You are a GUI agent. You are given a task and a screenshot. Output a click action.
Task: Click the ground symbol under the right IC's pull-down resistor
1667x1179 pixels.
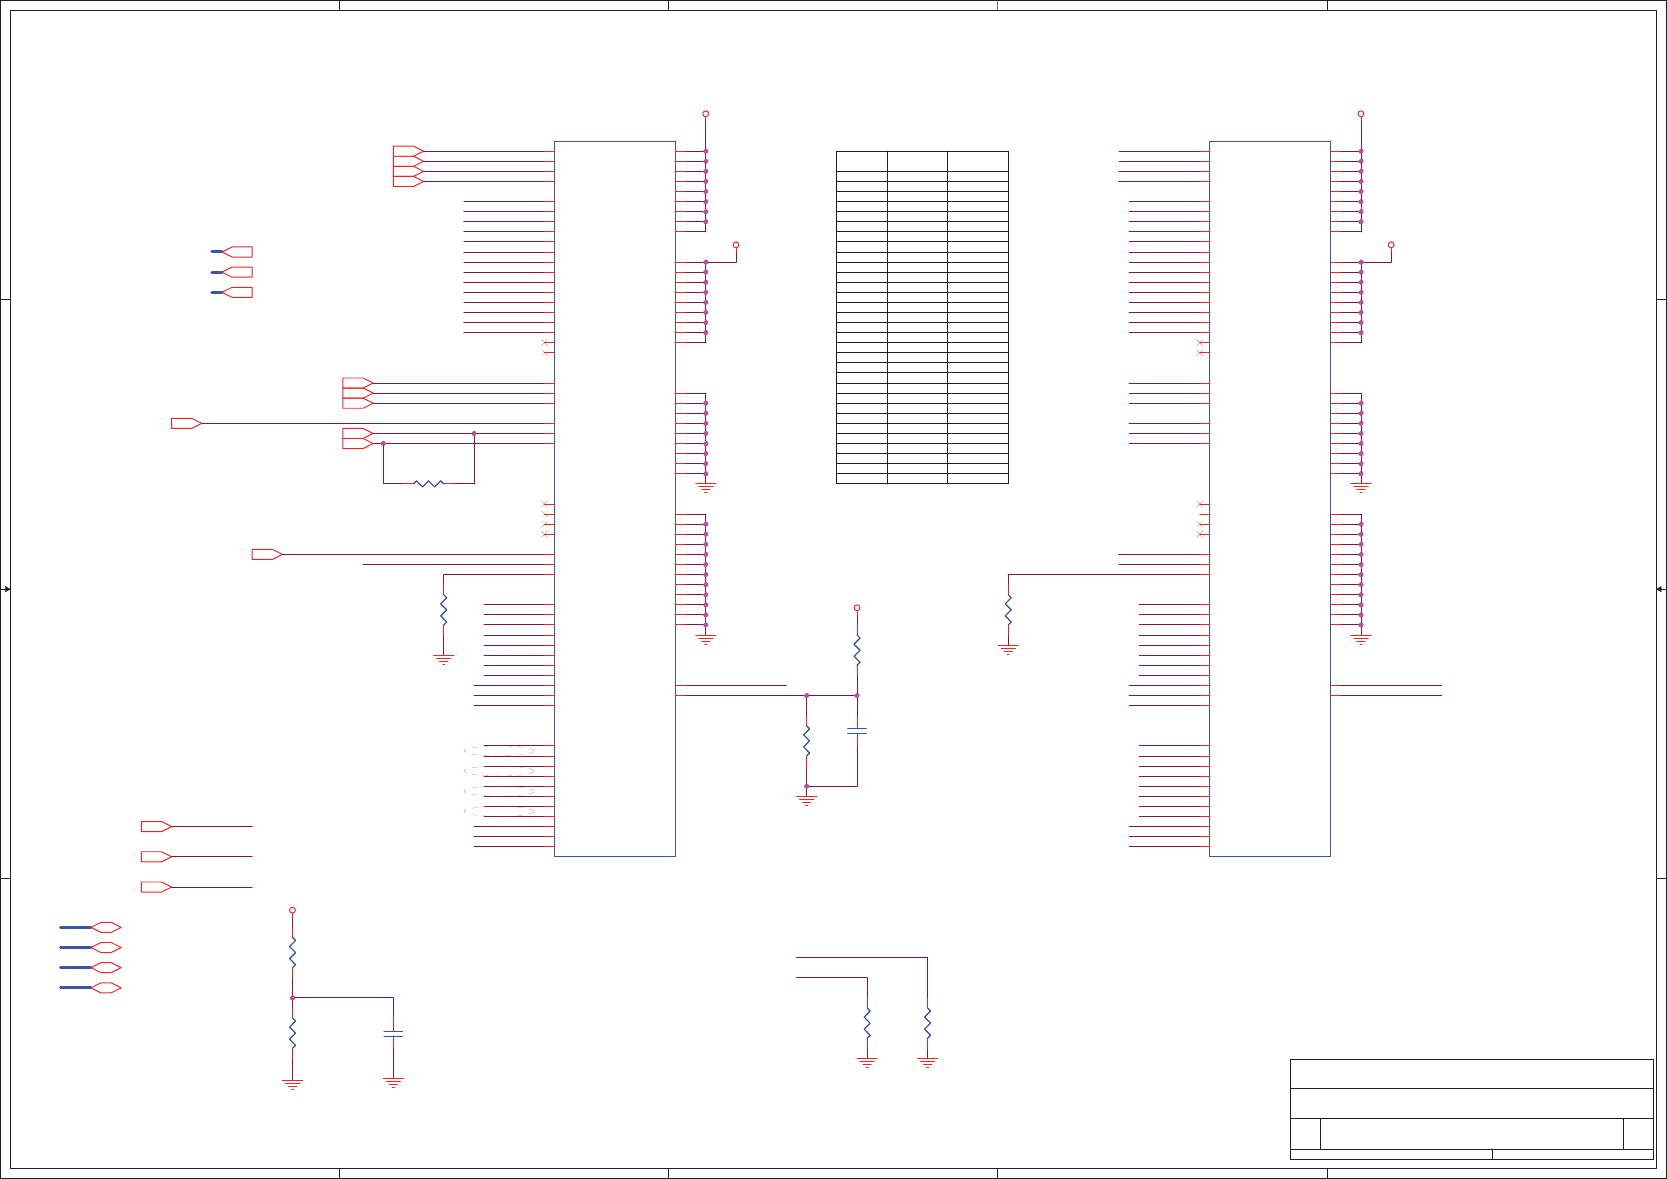coord(1009,650)
